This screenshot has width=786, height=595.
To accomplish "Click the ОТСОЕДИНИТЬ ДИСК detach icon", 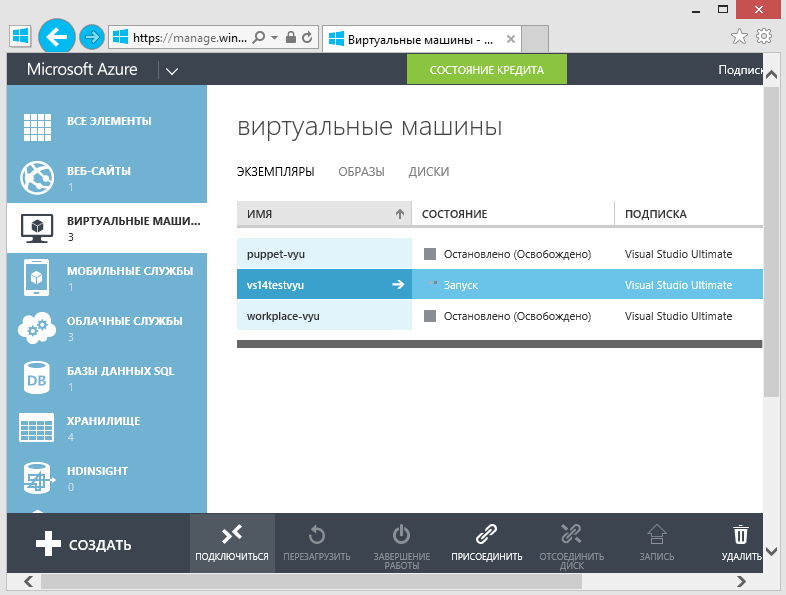I will [571, 534].
